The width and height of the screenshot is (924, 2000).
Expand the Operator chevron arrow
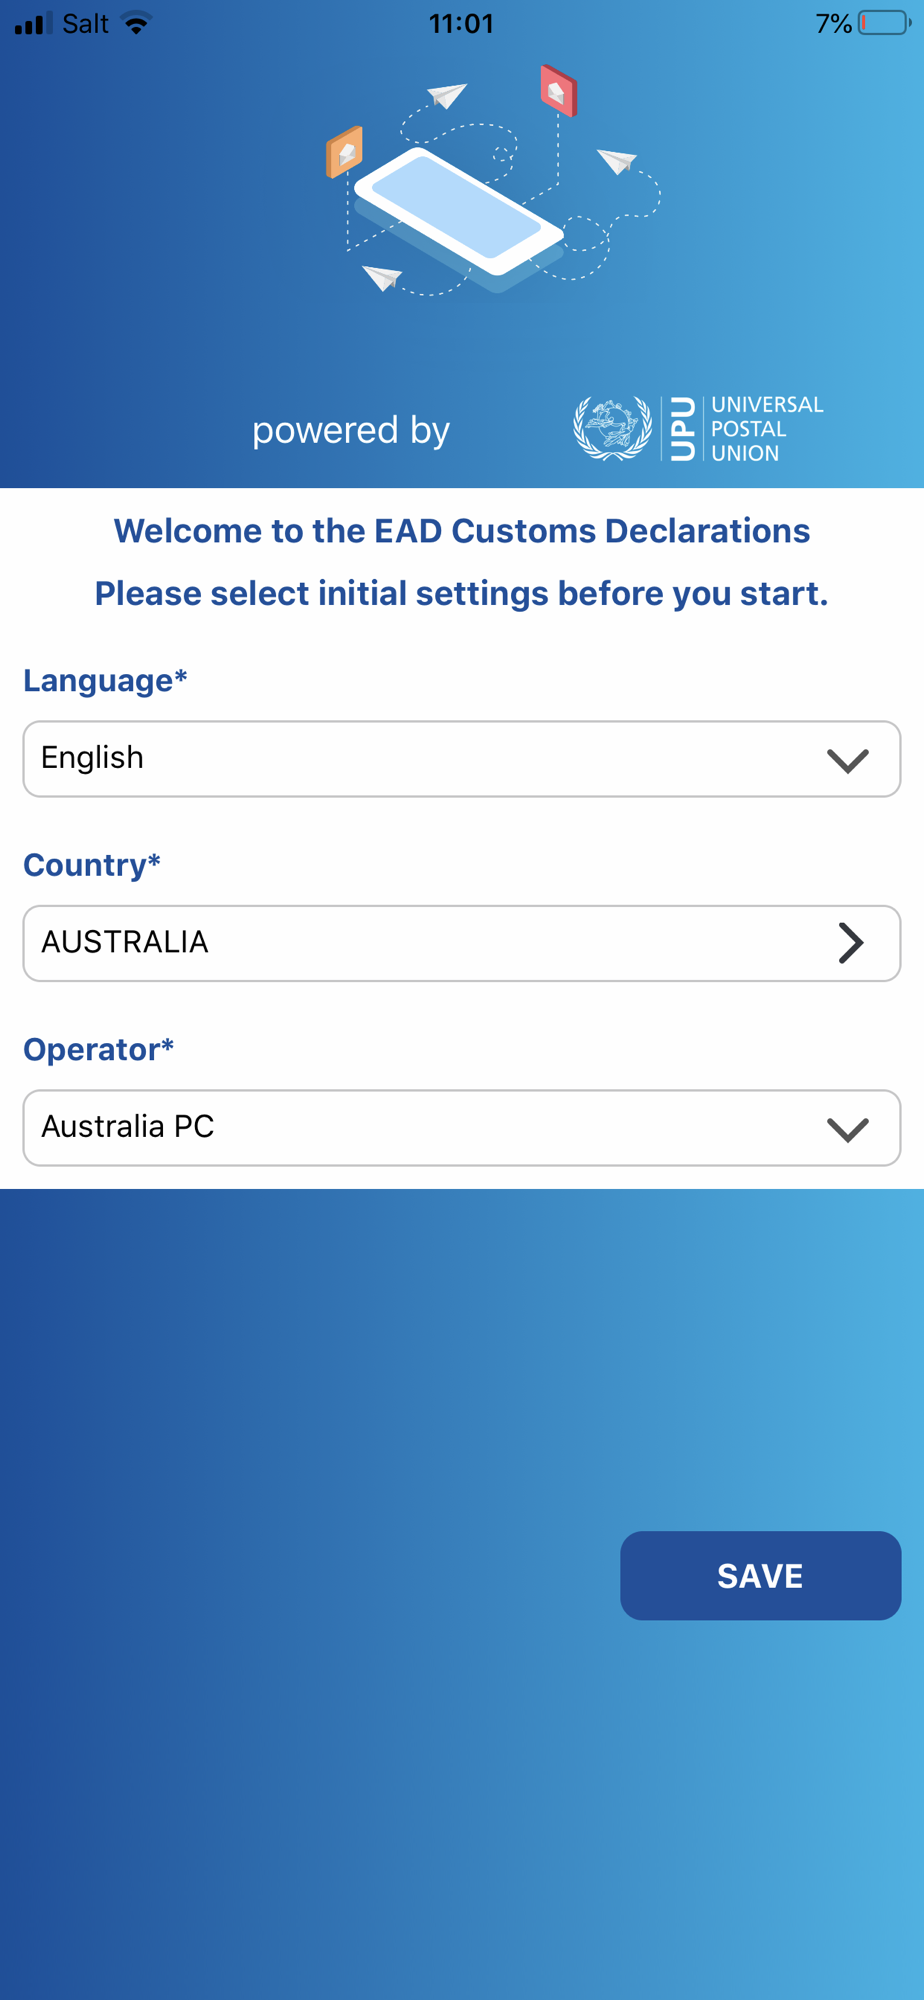tap(848, 1130)
